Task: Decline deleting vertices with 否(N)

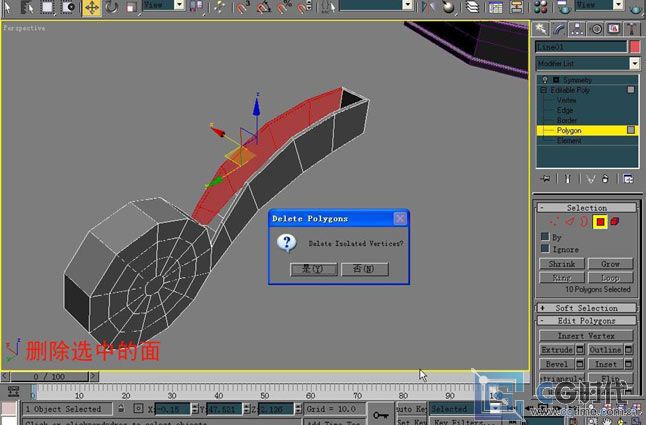Action: [364, 269]
